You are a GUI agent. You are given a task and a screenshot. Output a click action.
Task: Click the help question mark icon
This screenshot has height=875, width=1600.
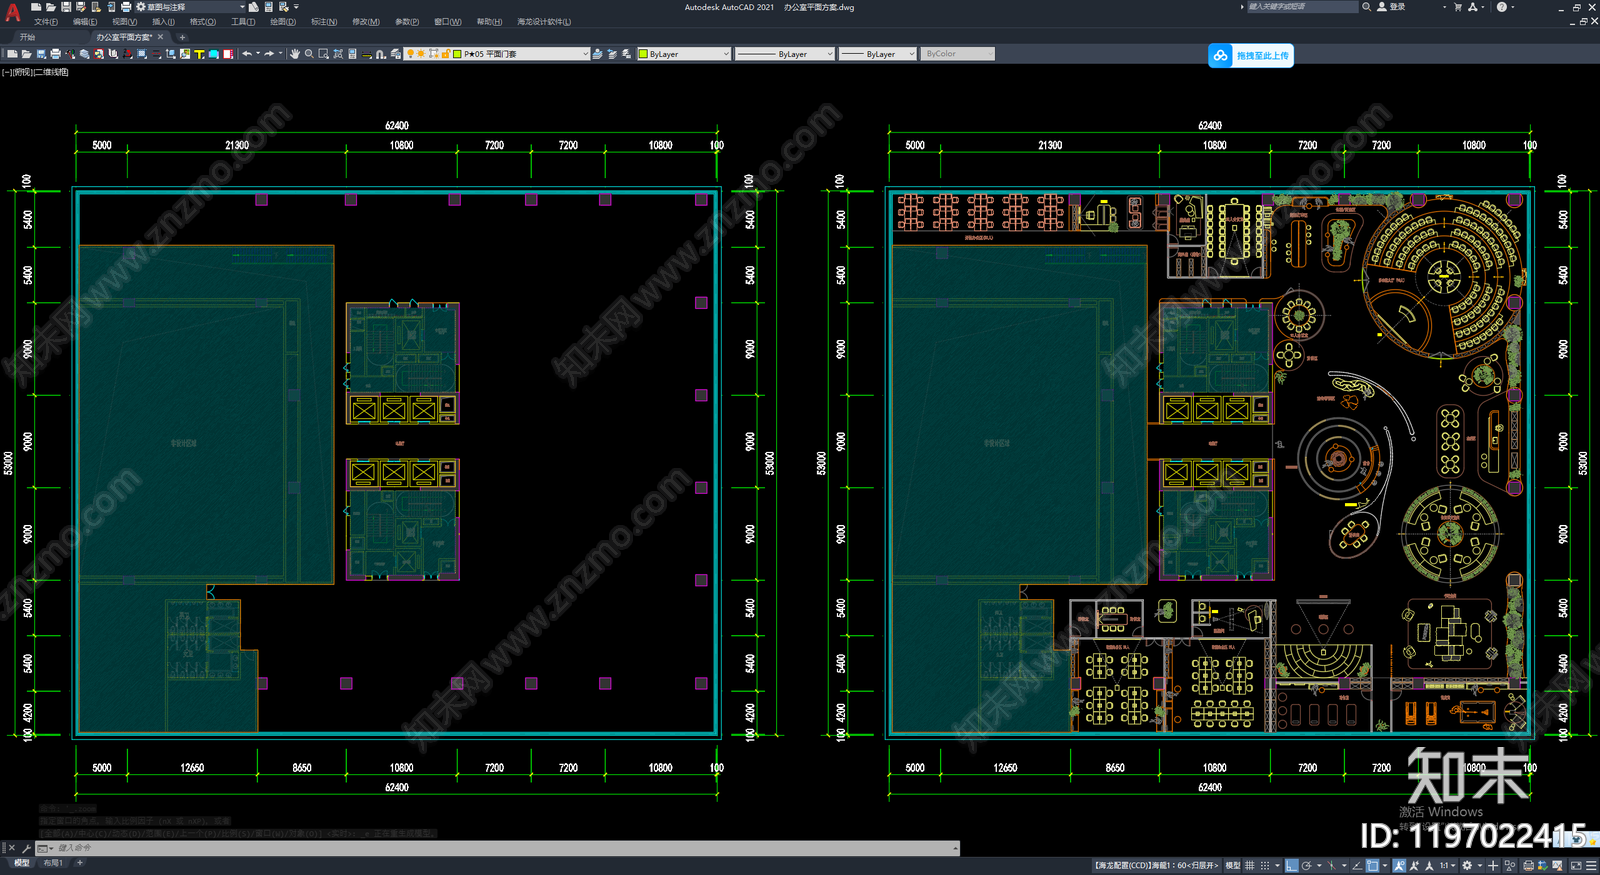click(x=1501, y=7)
